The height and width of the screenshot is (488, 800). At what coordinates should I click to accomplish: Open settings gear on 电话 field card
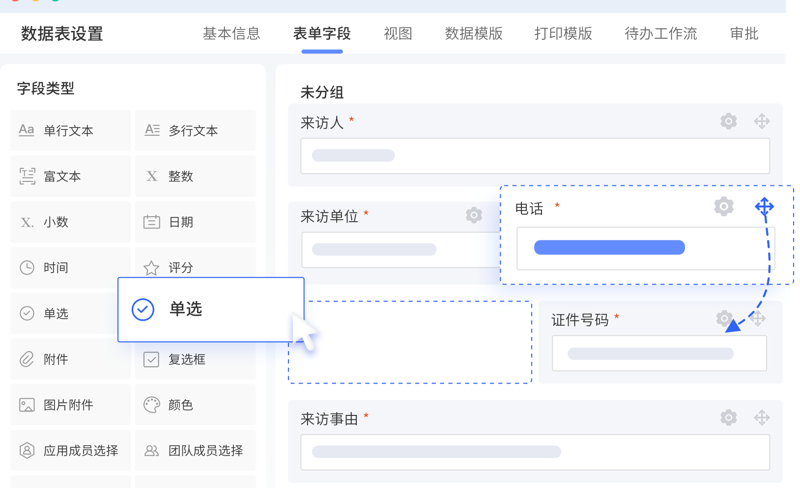pos(723,207)
